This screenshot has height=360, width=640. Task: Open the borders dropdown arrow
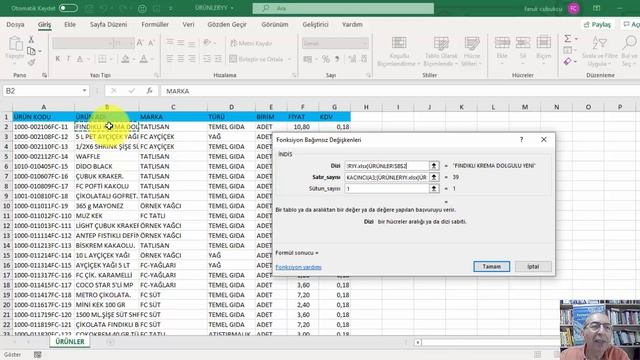(111, 60)
